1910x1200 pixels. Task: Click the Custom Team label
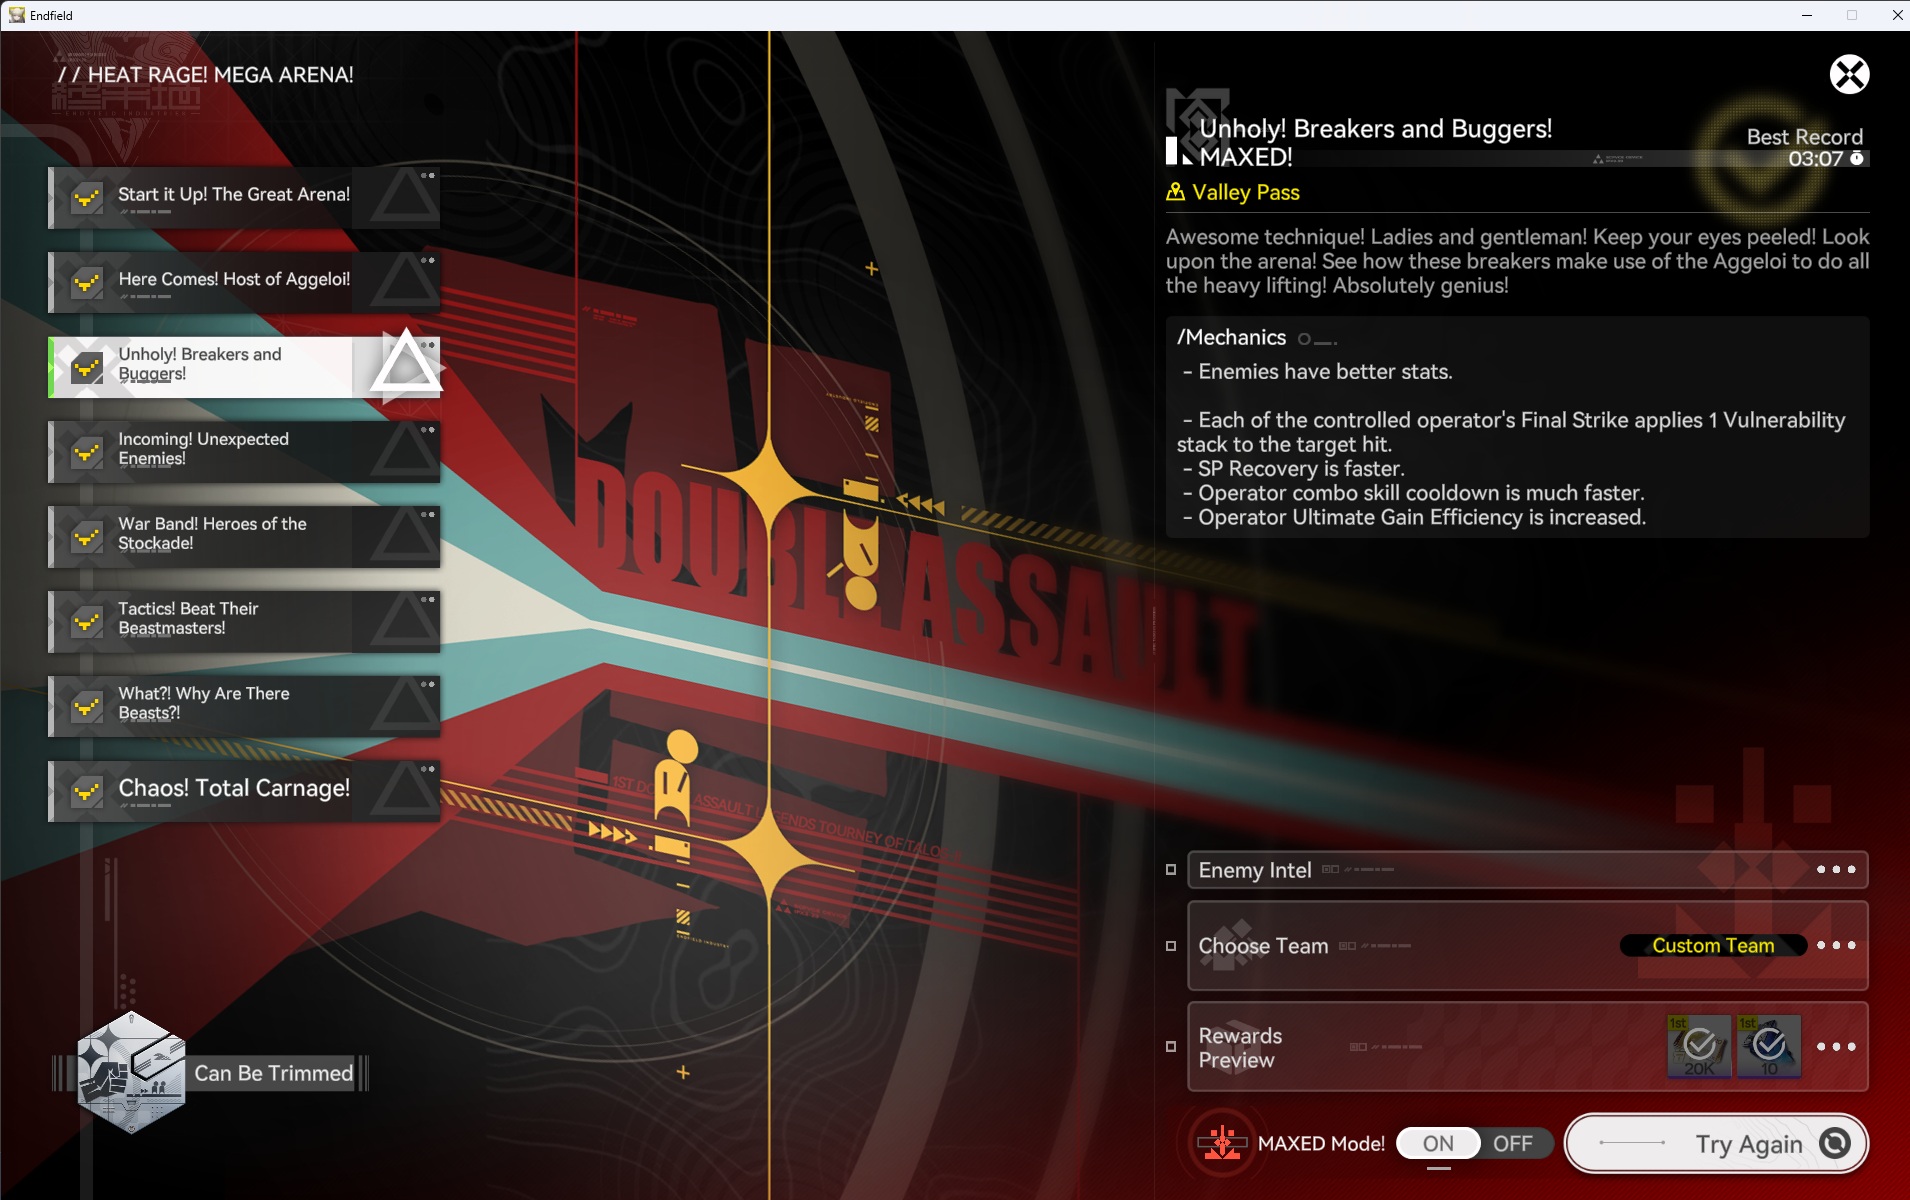pos(1713,945)
